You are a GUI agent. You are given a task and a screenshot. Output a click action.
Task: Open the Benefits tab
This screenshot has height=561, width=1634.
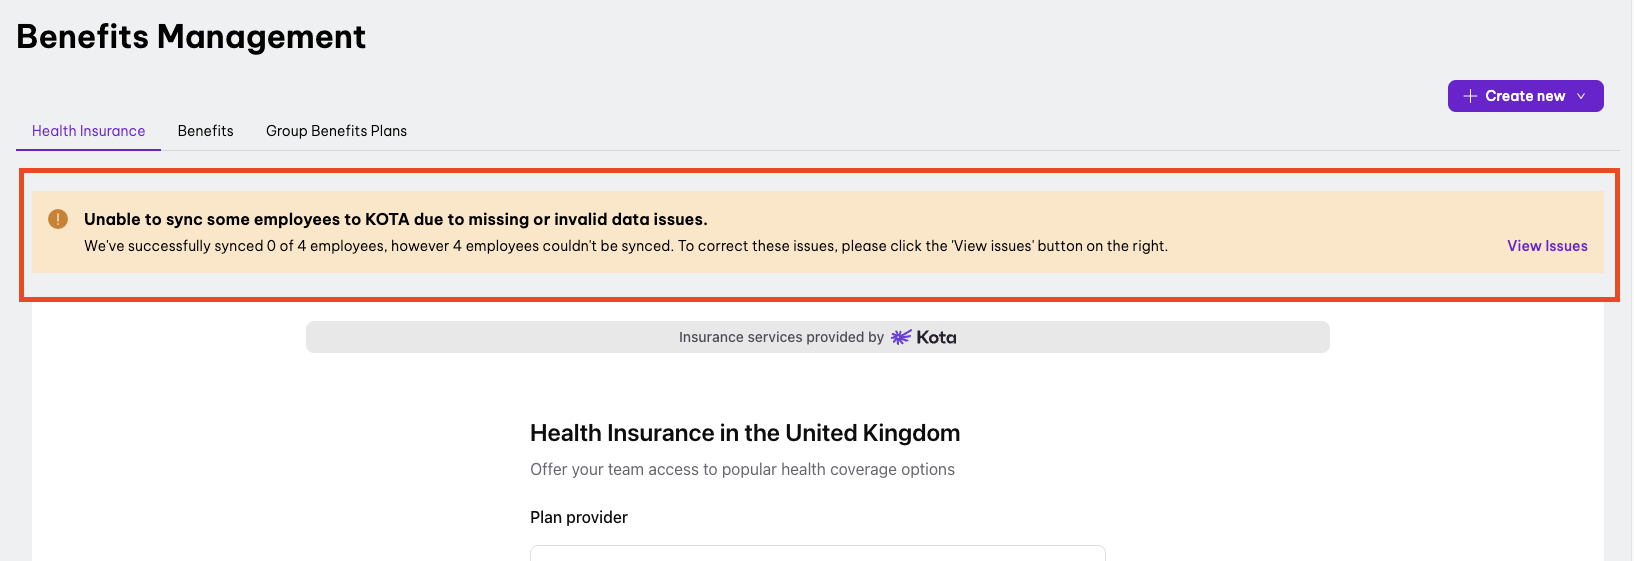205,131
